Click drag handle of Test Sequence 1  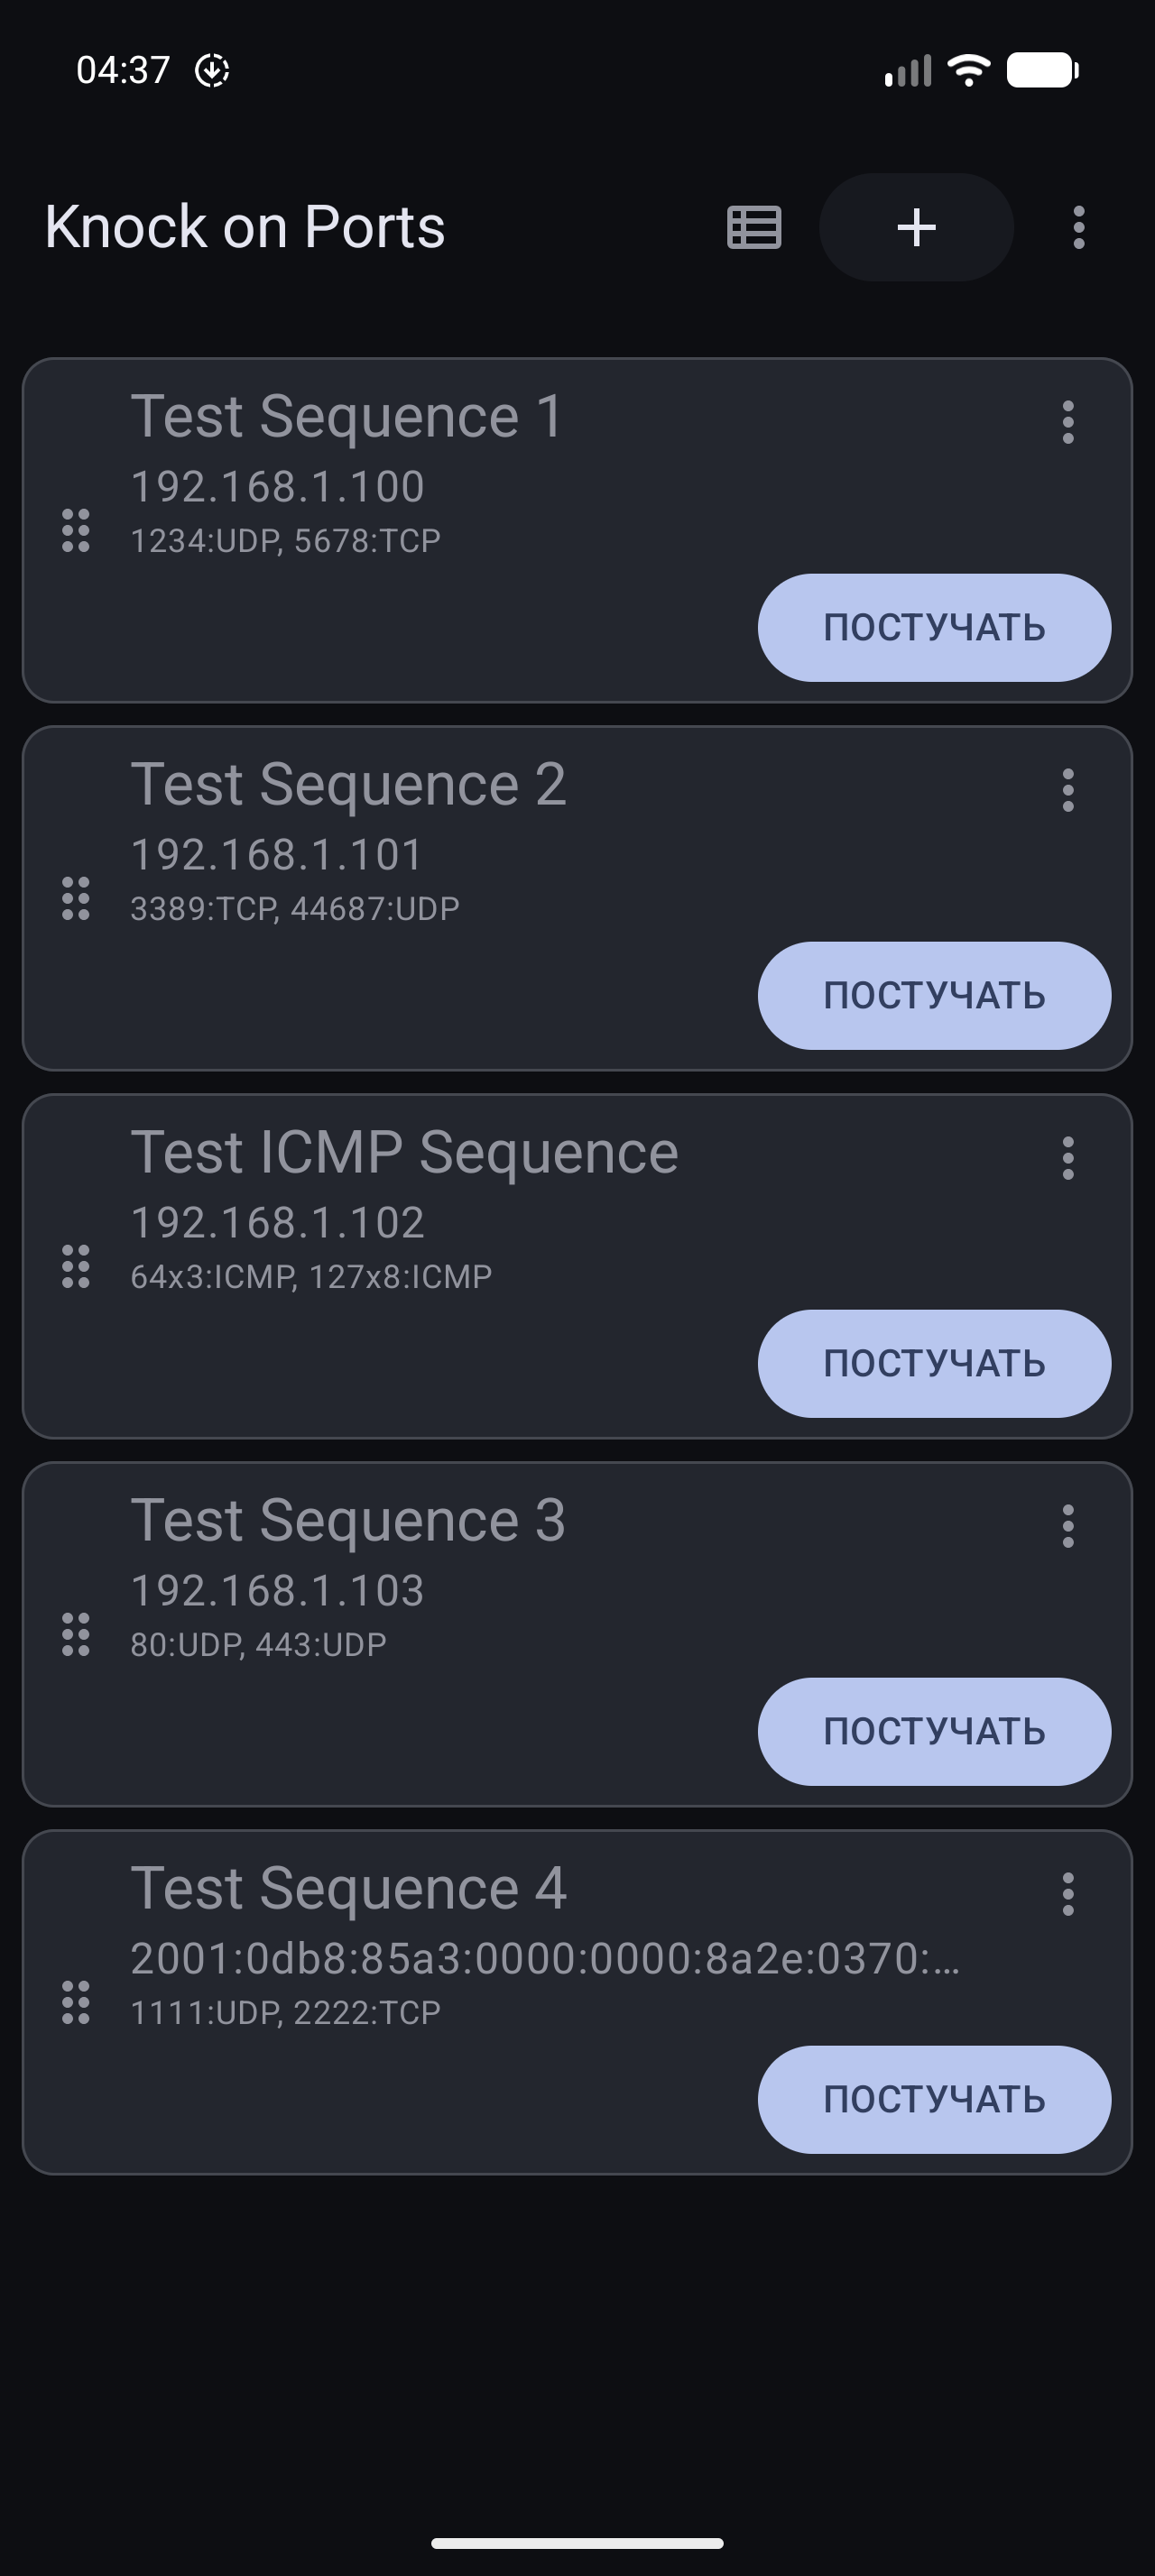click(x=76, y=530)
